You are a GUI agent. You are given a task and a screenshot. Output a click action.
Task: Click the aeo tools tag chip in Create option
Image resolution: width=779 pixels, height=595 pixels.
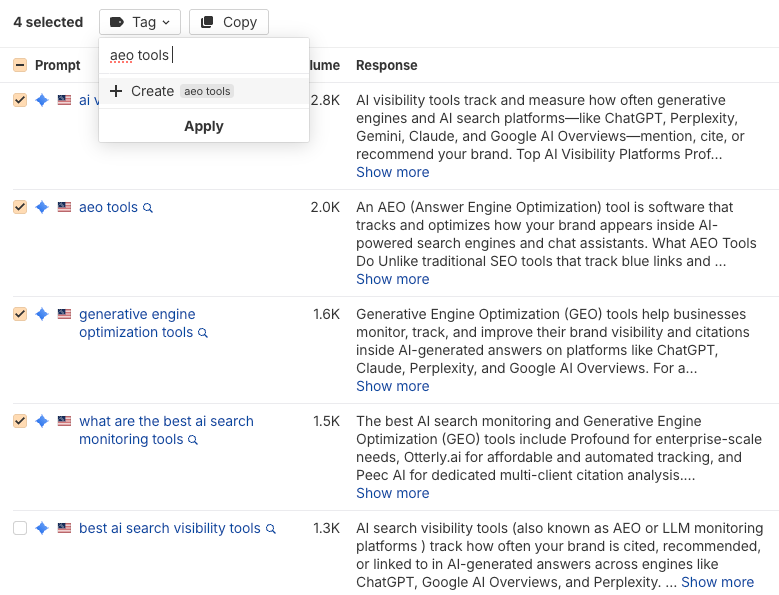click(x=207, y=91)
